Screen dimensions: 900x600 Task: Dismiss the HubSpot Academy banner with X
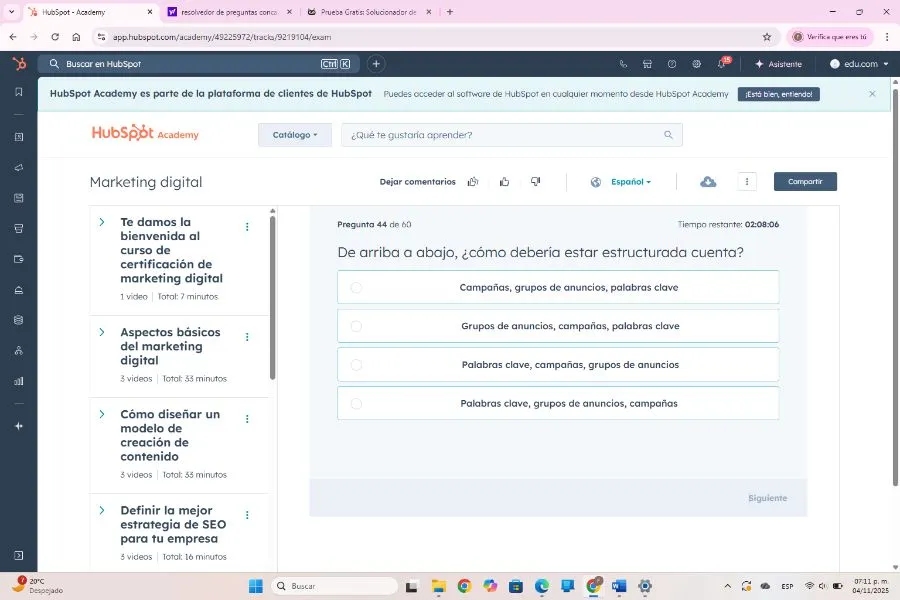click(x=872, y=94)
